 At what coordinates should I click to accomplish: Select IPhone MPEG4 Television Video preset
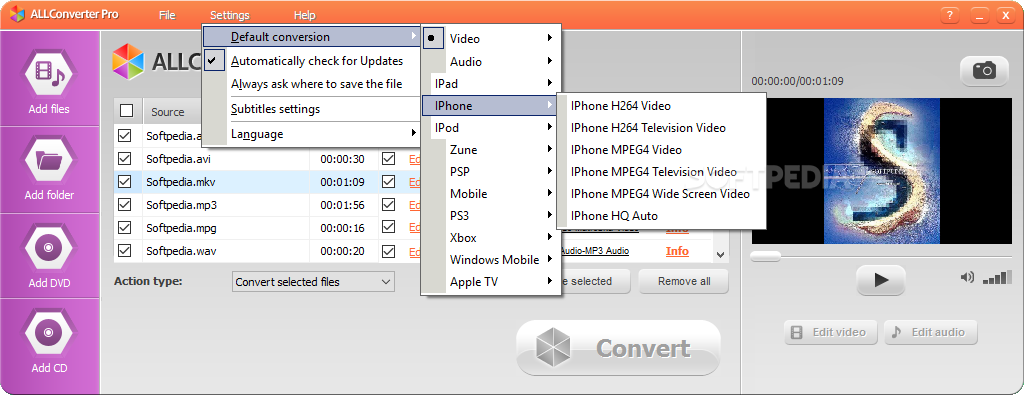pyautogui.click(x=661, y=172)
